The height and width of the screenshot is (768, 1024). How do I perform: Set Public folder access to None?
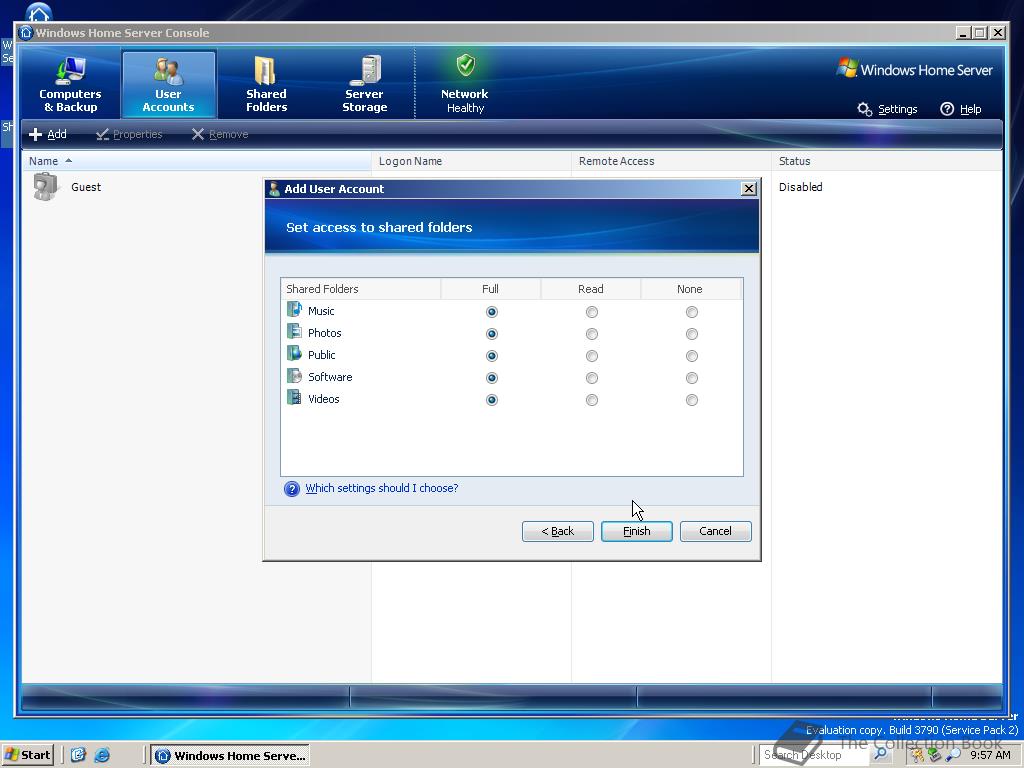point(692,356)
